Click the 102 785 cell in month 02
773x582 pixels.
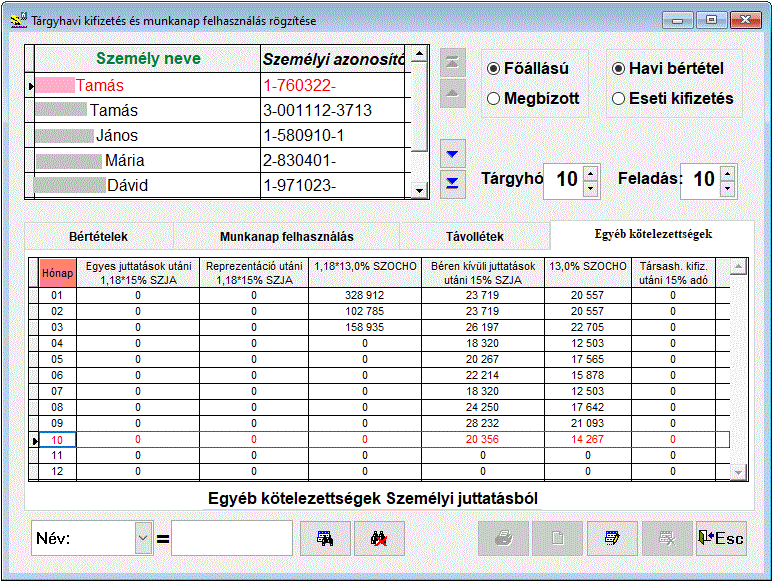pyautogui.click(x=365, y=311)
